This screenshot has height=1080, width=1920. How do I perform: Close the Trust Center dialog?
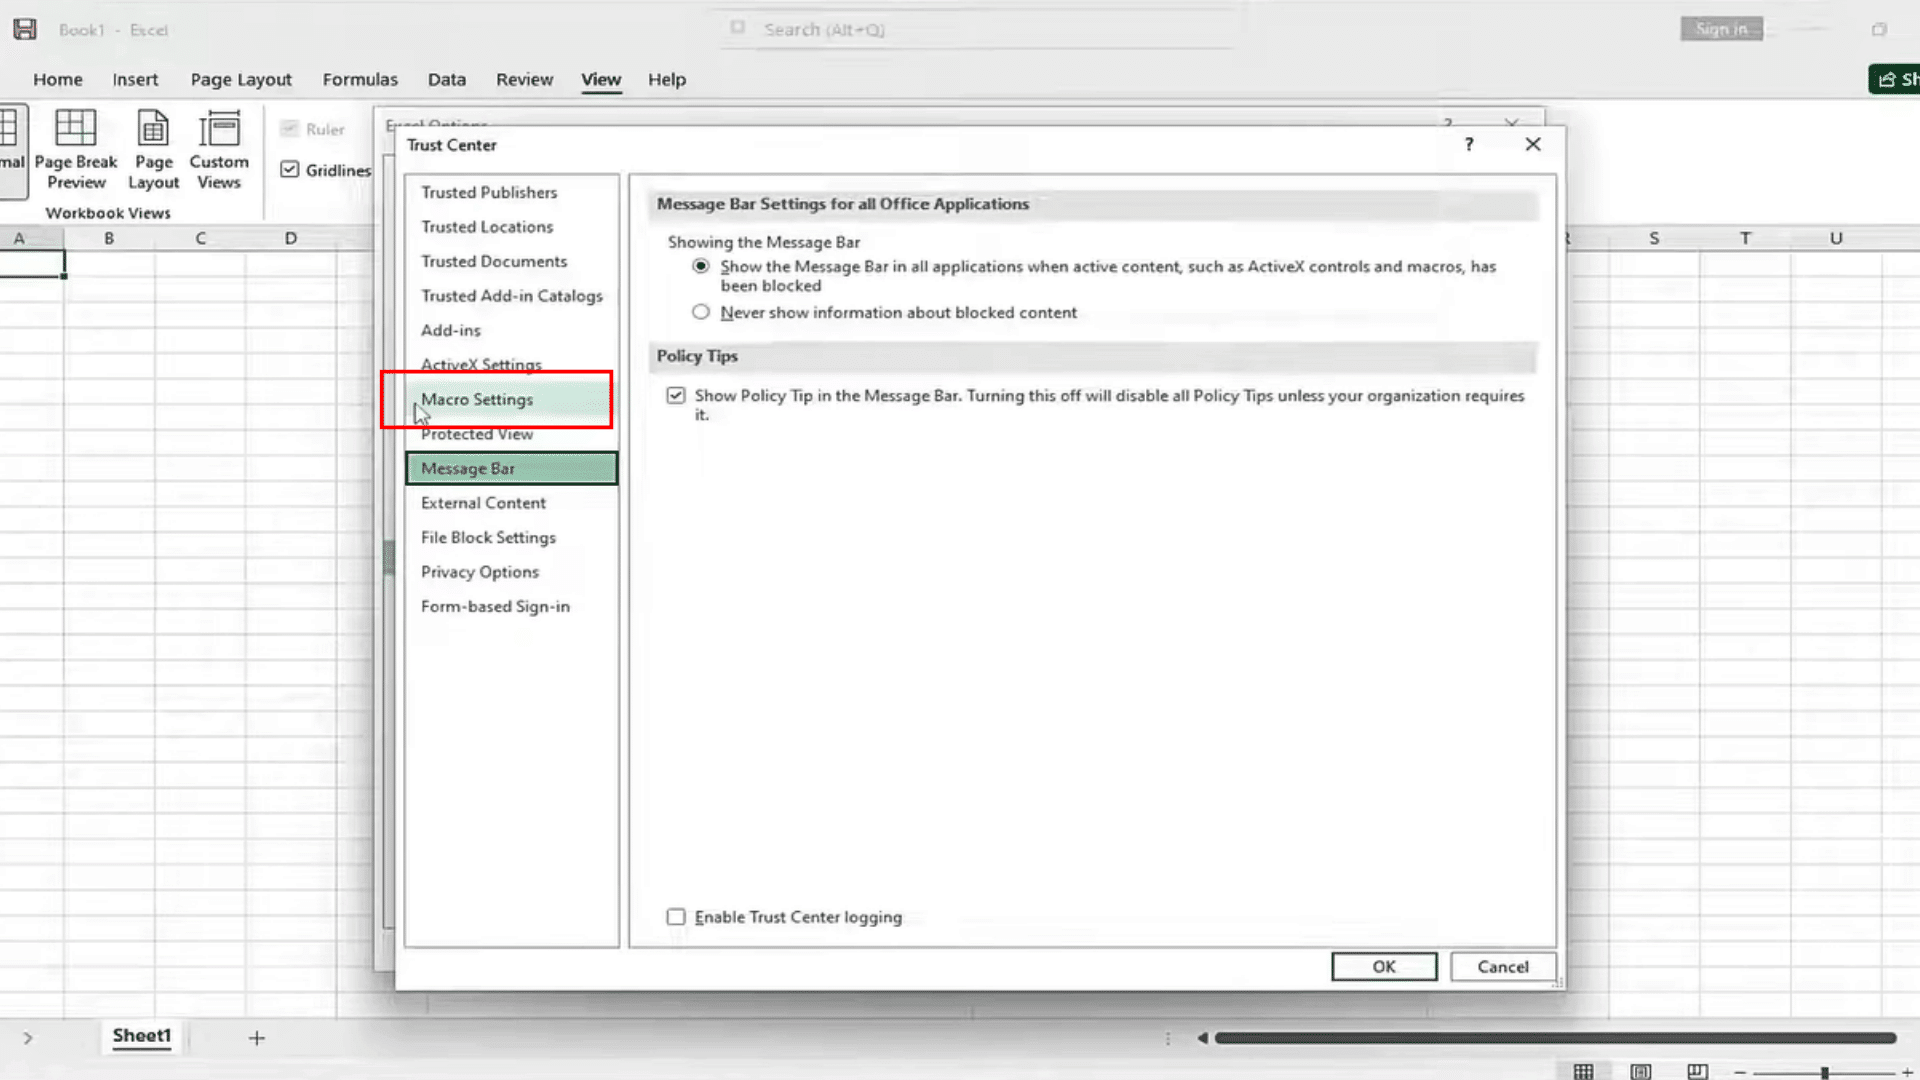[x=1533, y=144]
